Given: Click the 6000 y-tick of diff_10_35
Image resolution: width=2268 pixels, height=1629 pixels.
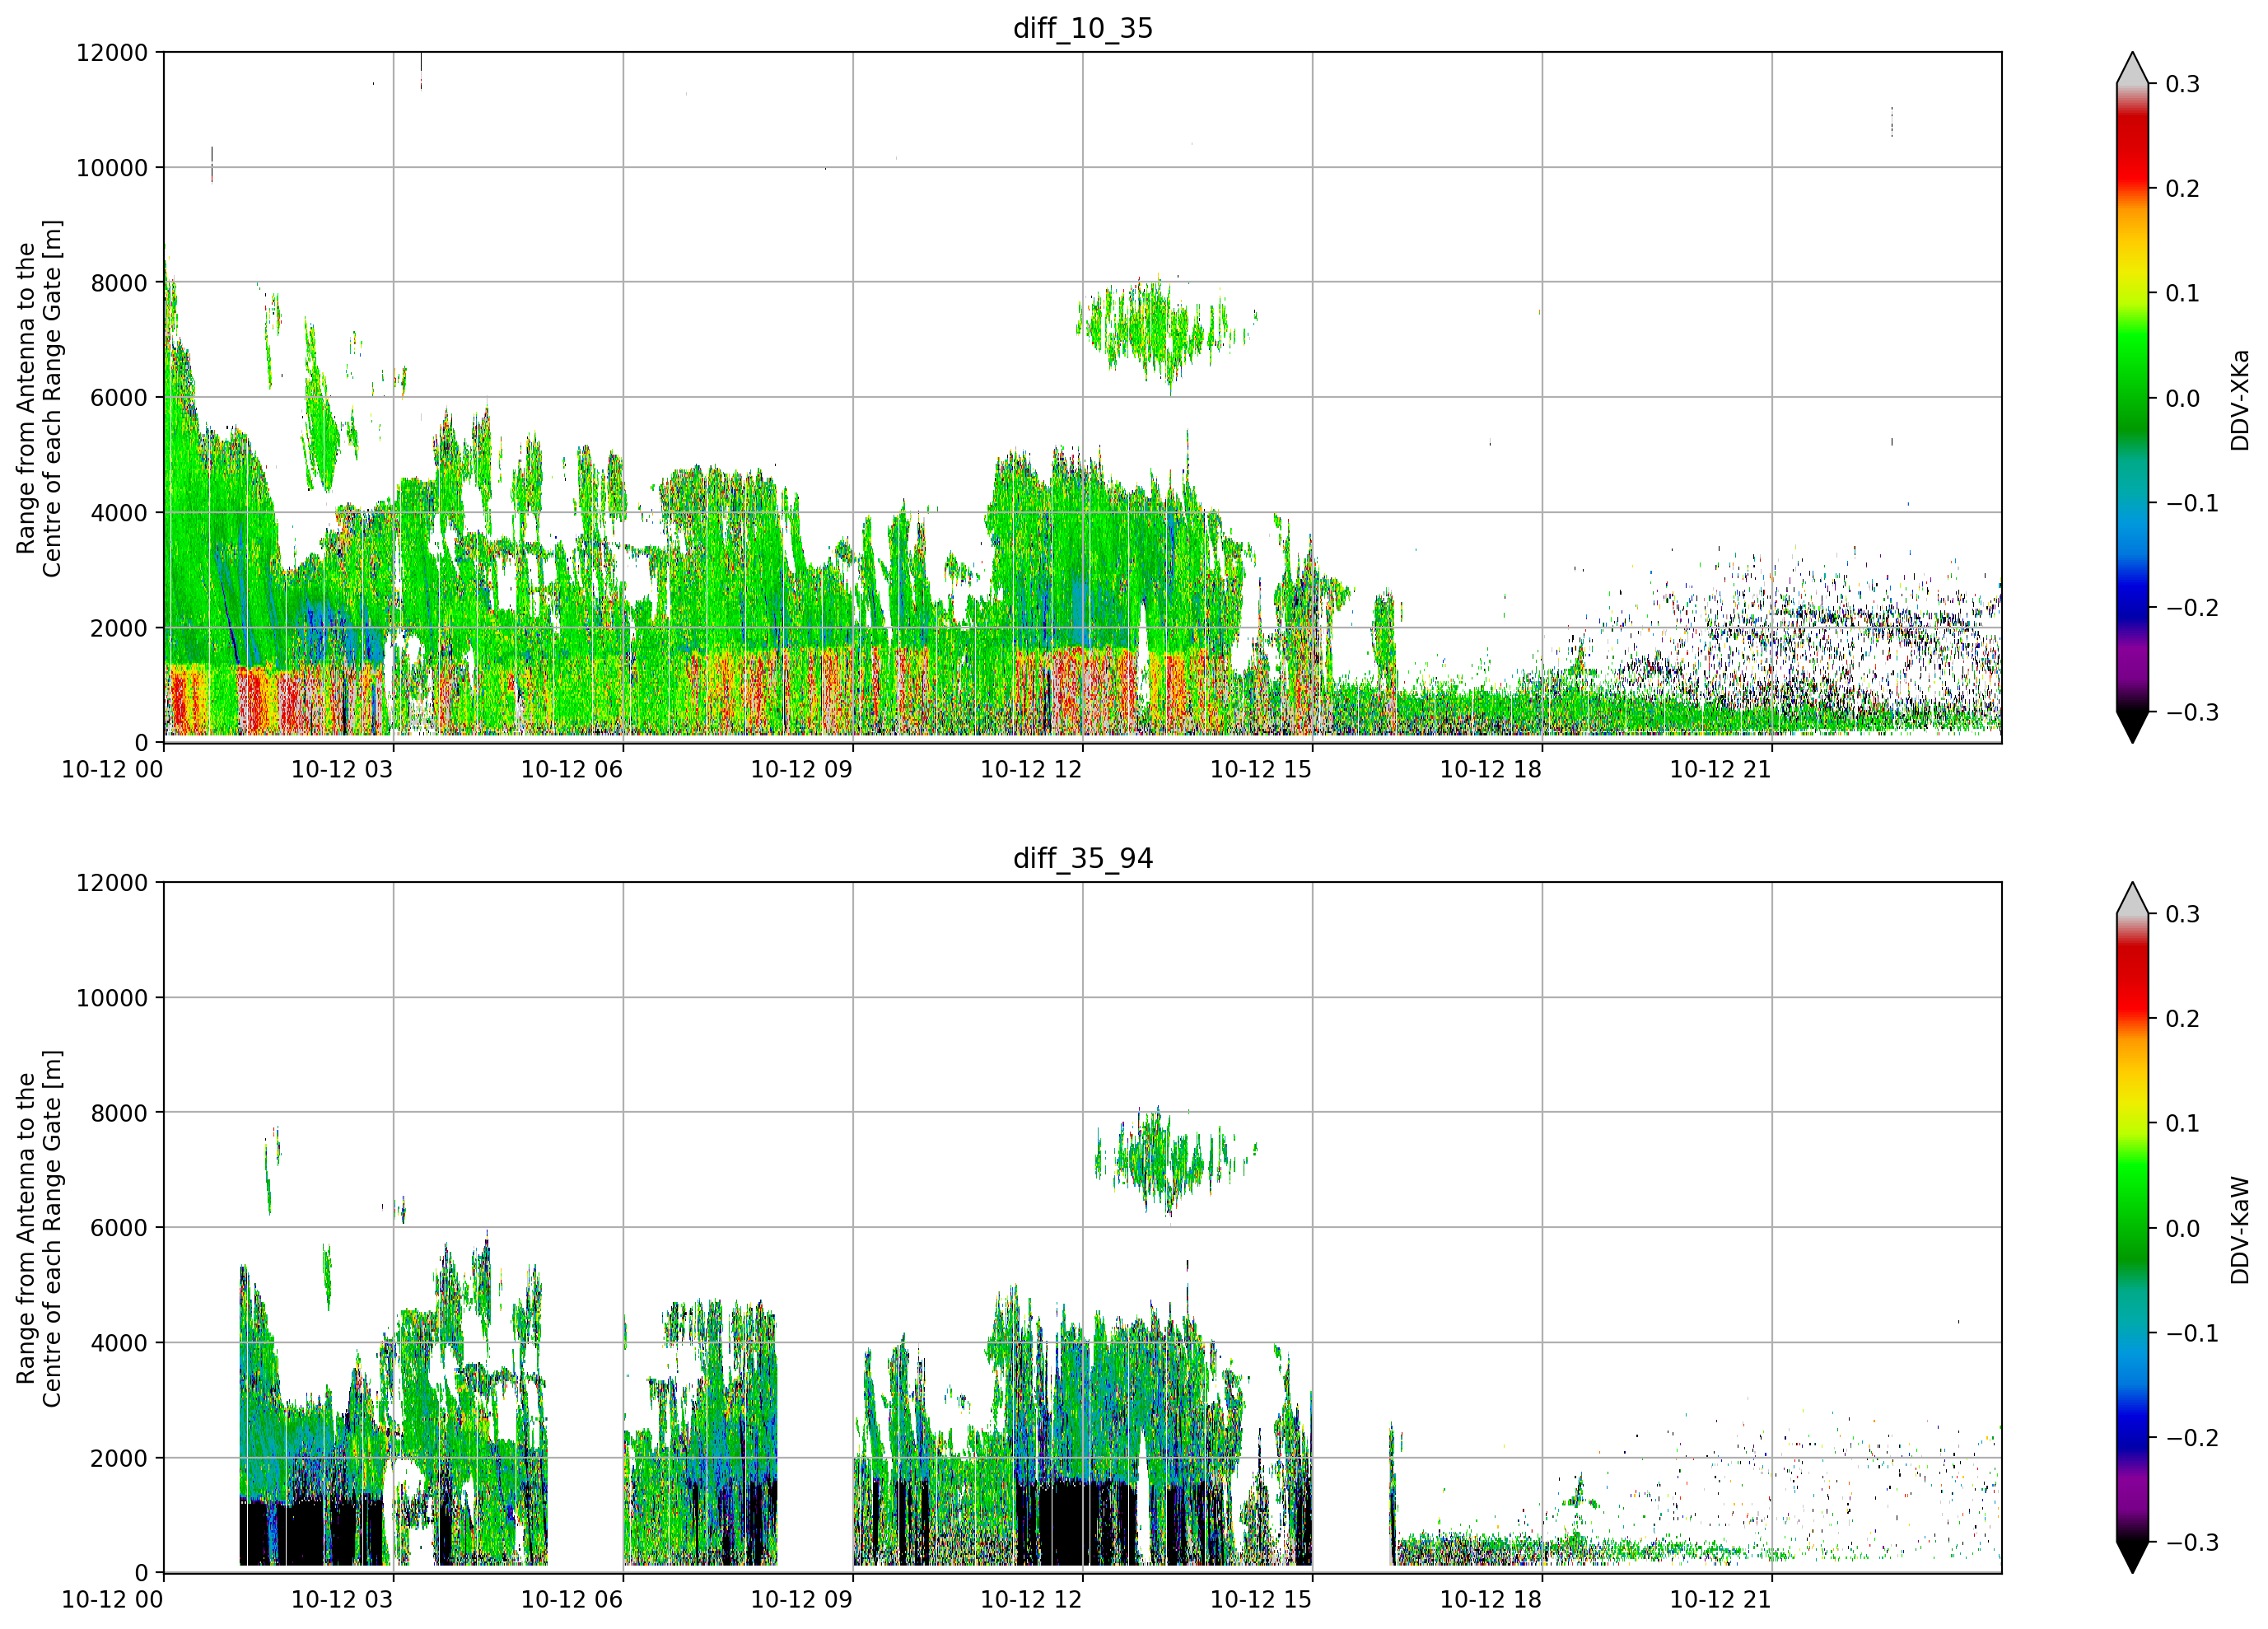Looking at the screenshot, I should point(119,398).
